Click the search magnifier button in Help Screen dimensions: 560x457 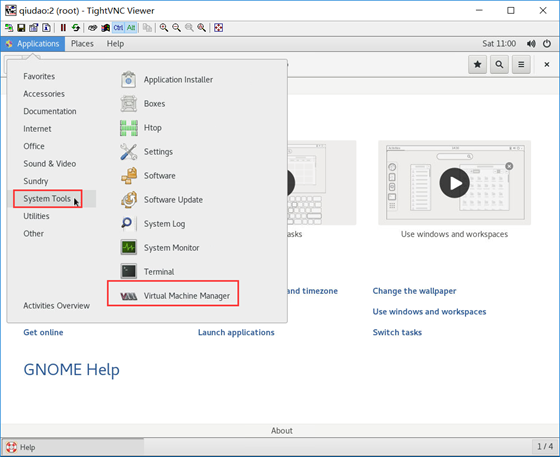tap(499, 65)
